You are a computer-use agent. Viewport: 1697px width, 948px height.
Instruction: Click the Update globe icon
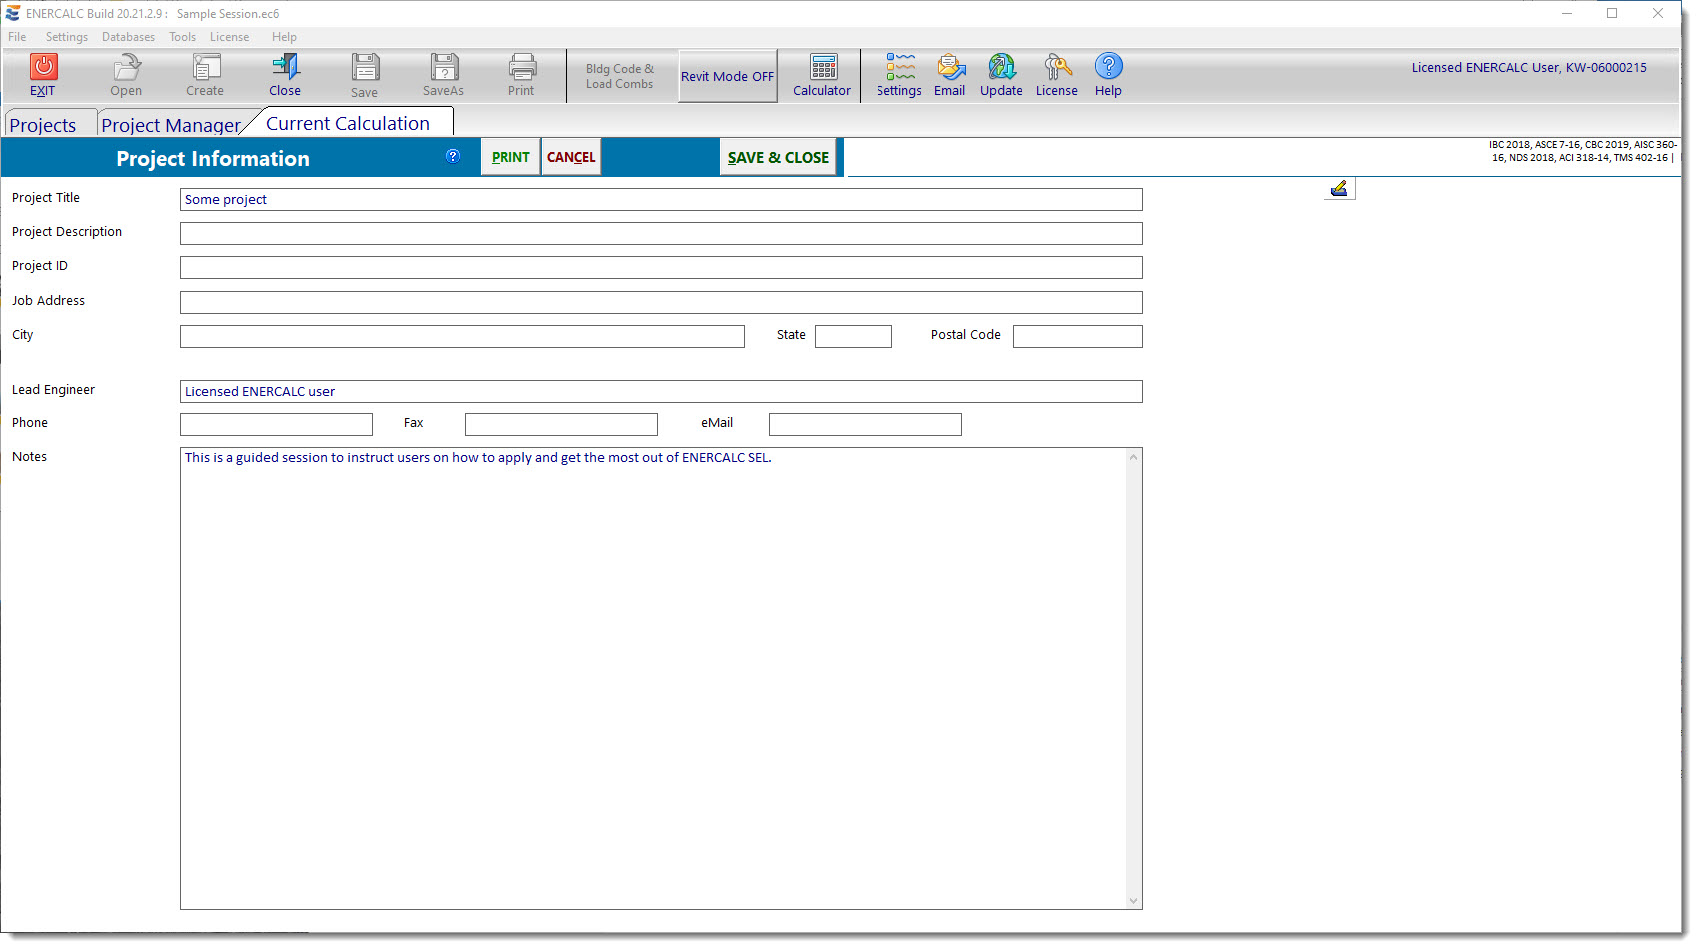pos(1001,67)
